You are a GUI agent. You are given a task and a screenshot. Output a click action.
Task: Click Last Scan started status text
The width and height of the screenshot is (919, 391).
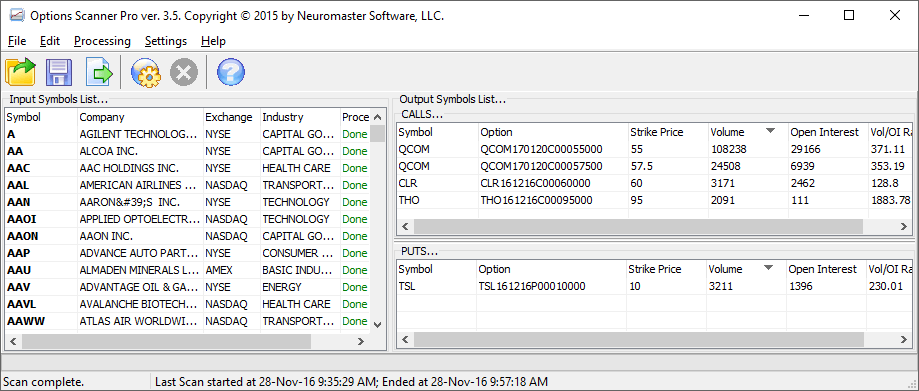351,382
